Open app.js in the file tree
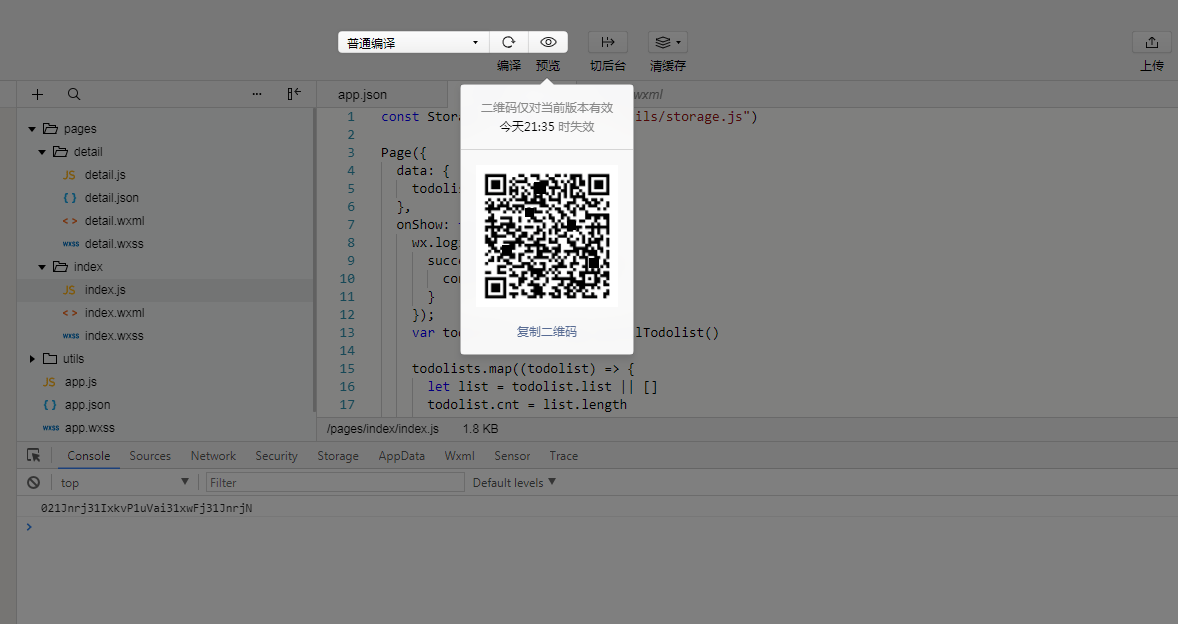This screenshot has height=624, width=1178. tap(80, 382)
